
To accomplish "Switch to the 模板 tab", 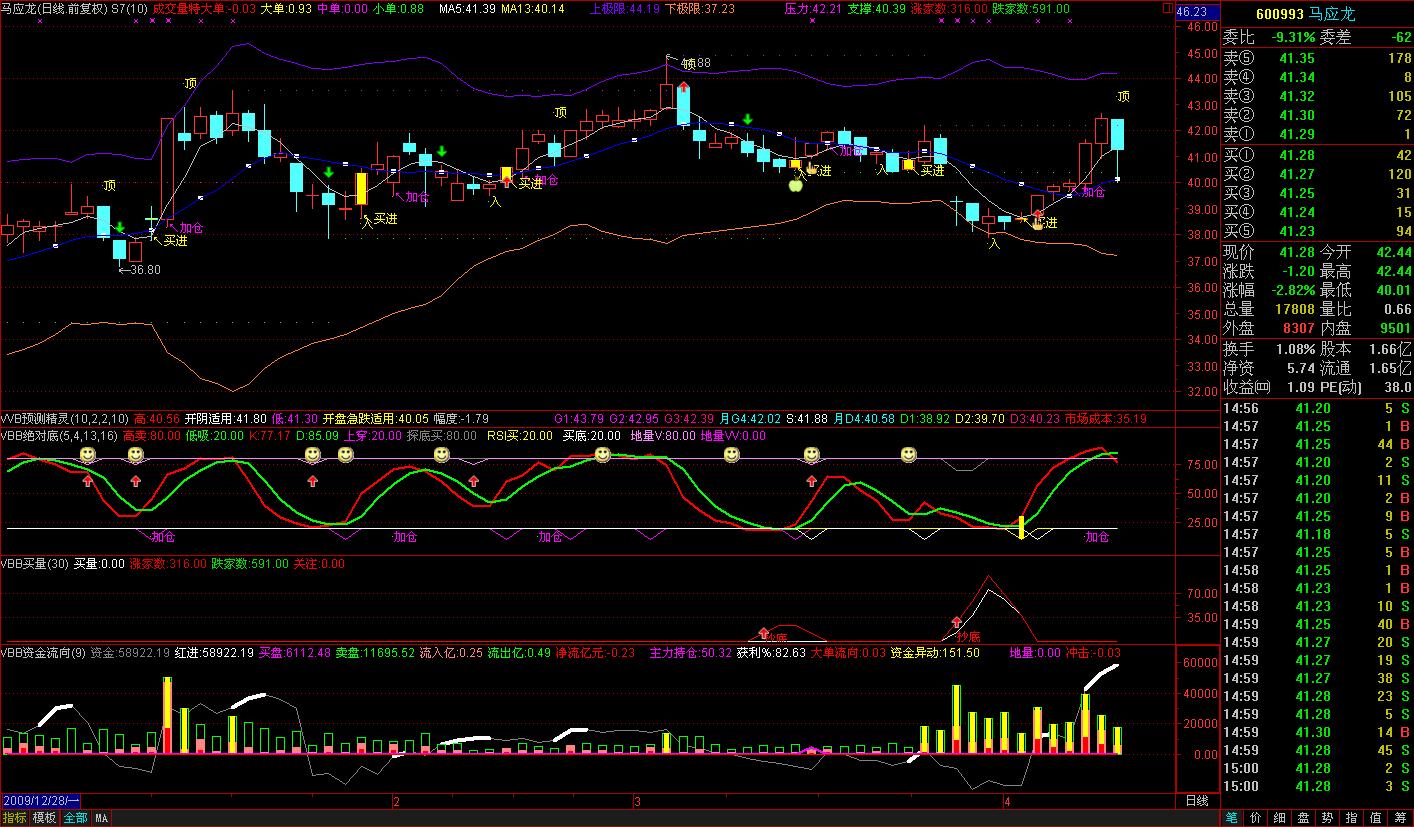I will coord(44,818).
